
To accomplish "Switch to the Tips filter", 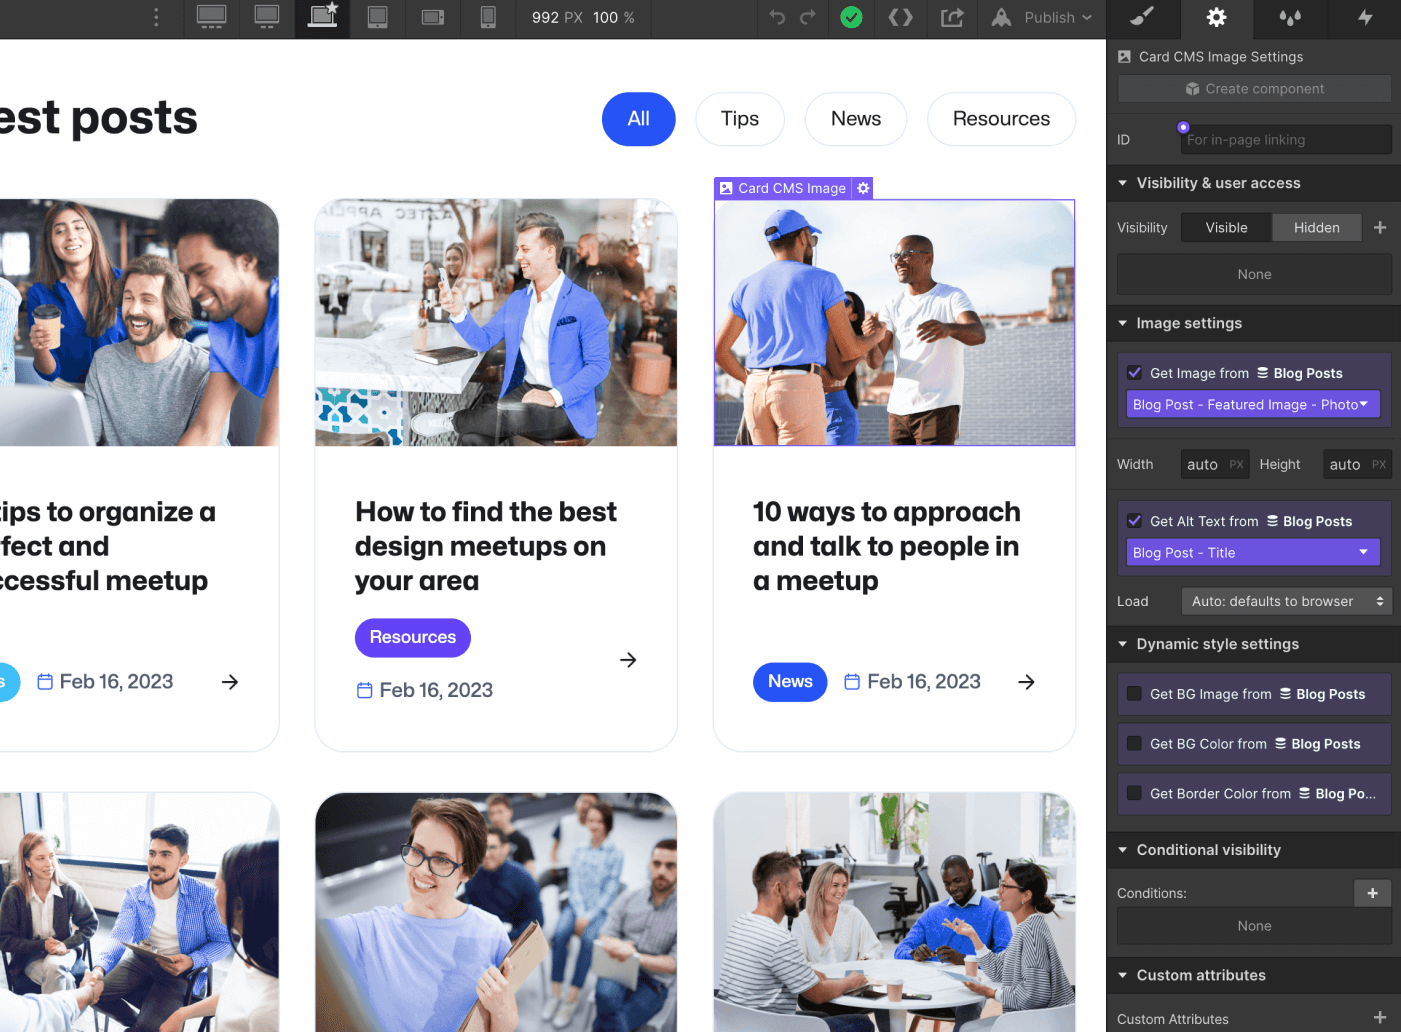I will [739, 119].
